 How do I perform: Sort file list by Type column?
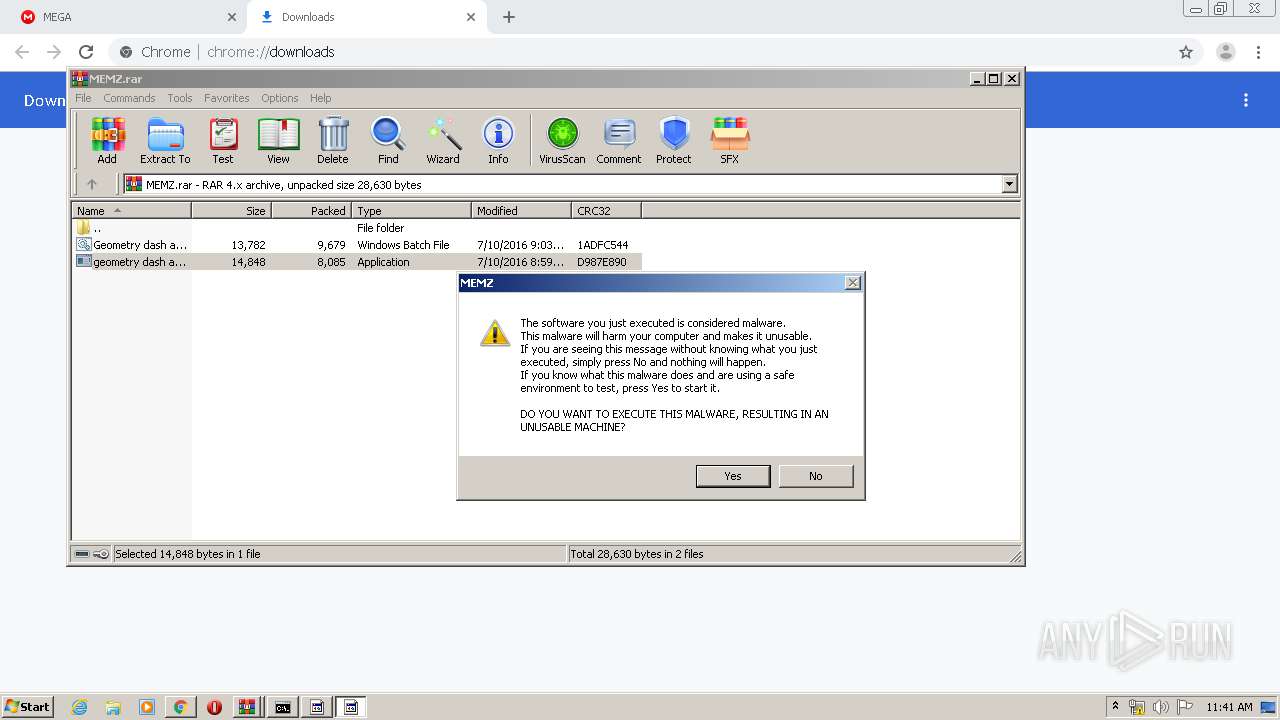tap(411, 210)
